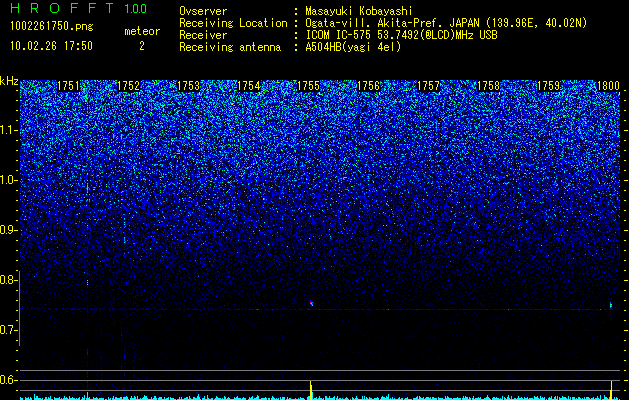The height and width of the screenshot is (400, 629).
Task: Click the 0.7 frequency axis label
Action: [x=8, y=330]
